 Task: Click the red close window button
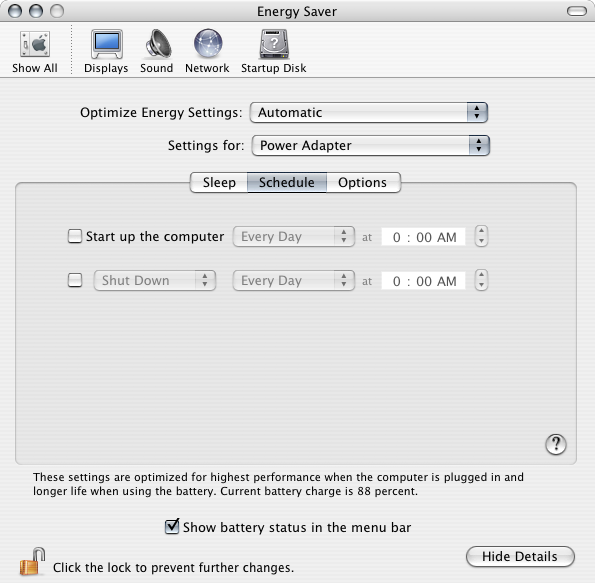click(x=15, y=11)
